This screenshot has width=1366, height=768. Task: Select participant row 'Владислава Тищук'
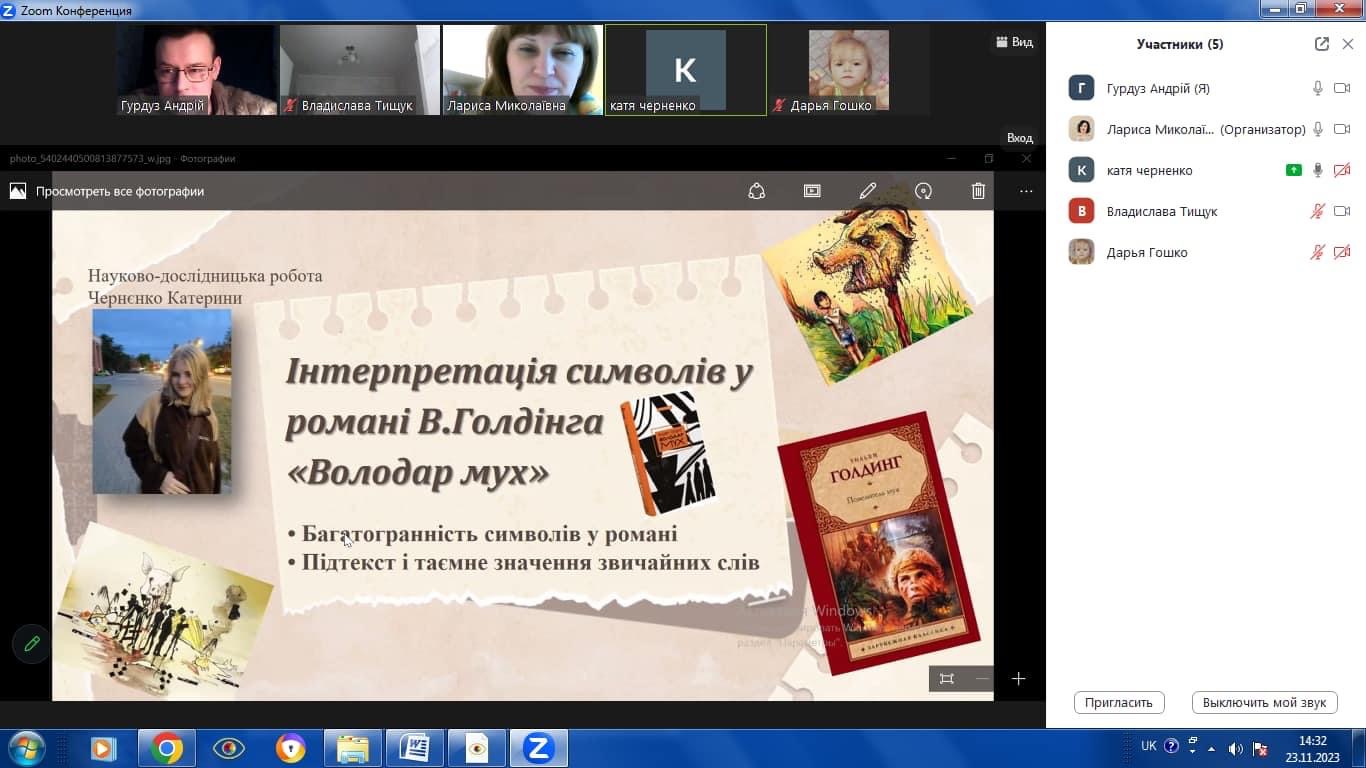[x=1206, y=211]
